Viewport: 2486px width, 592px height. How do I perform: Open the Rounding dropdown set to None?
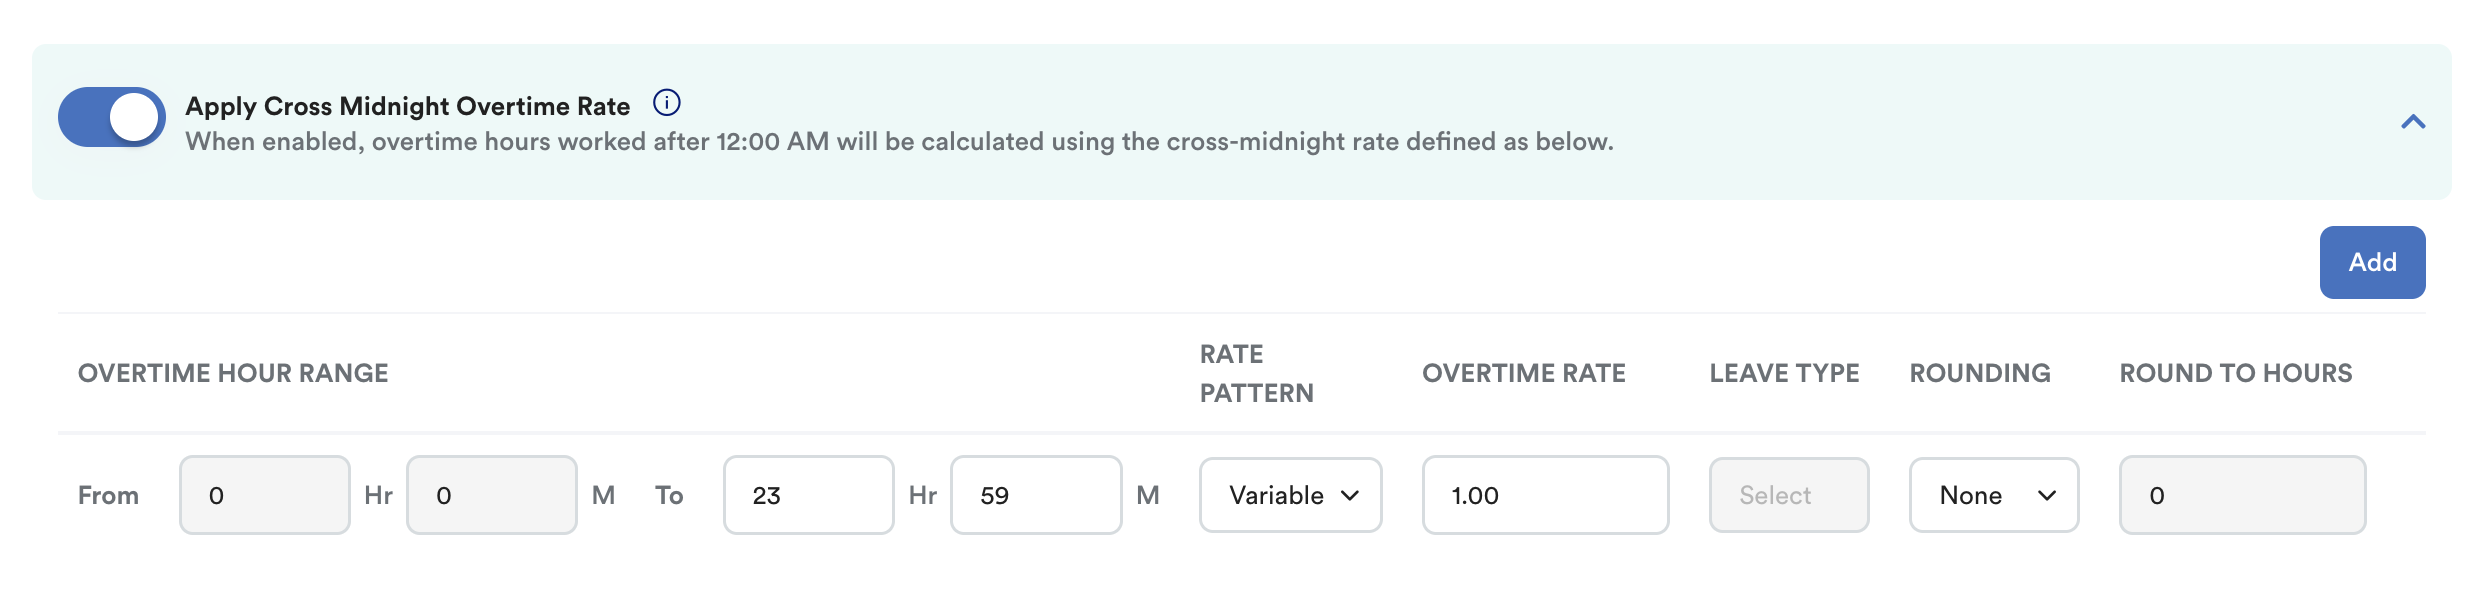click(x=1994, y=495)
